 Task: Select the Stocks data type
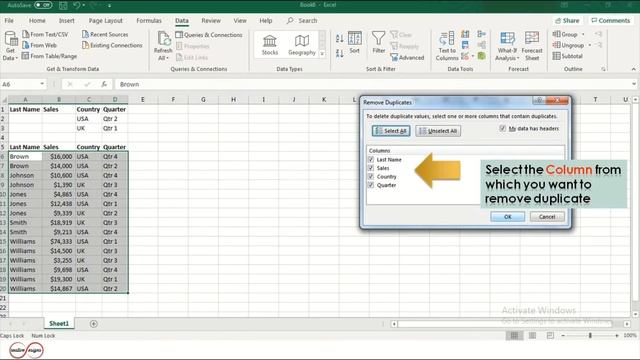point(270,45)
